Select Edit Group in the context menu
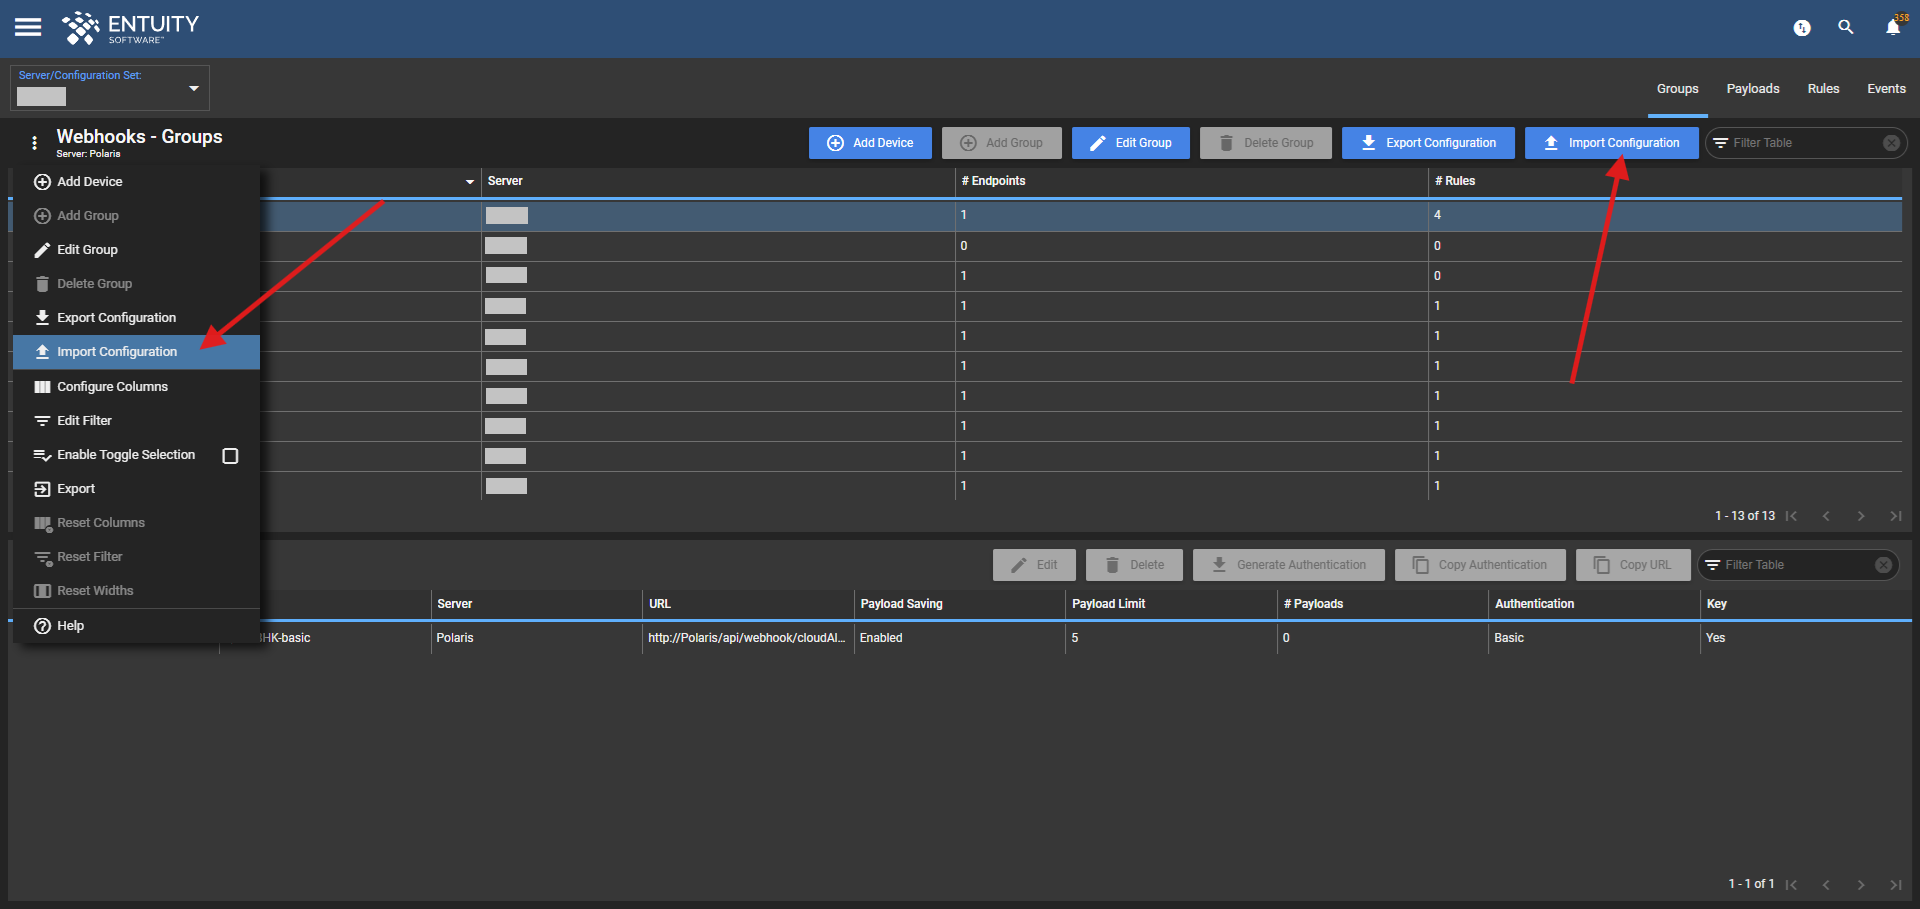This screenshot has width=1920, height=909. pos(136,250)
